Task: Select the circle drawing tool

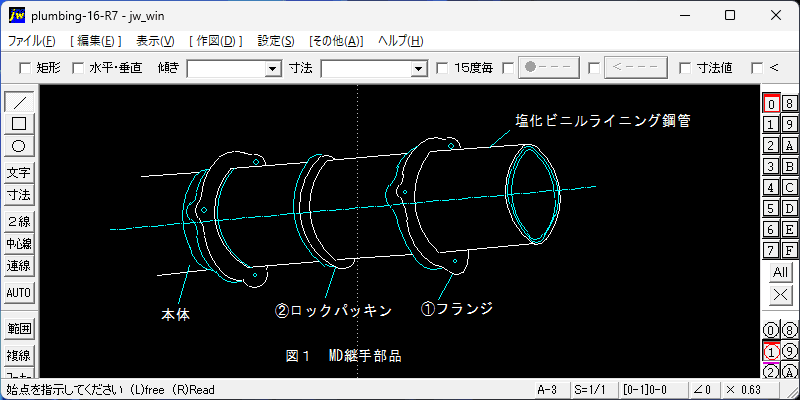Action: pyautogui.click(x=19, y=146)
